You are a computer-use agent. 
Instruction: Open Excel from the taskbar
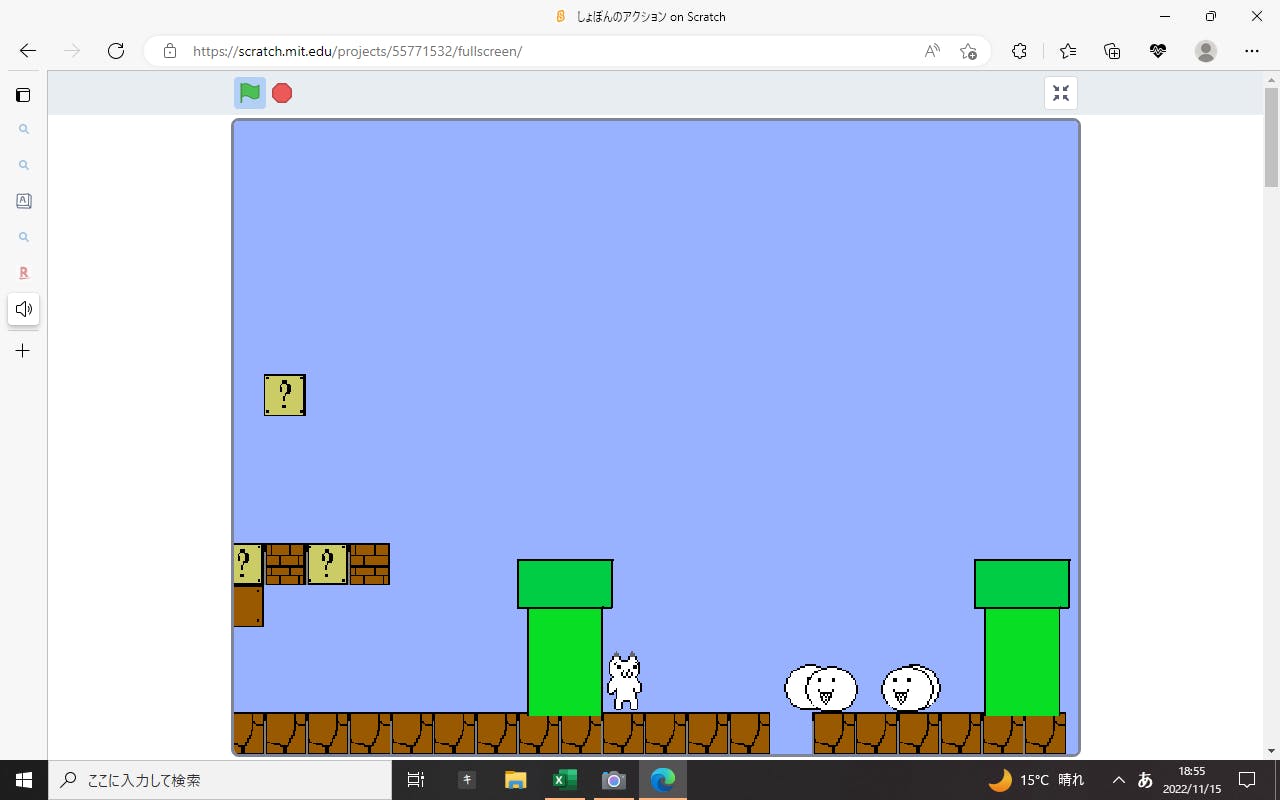(x=565, y=780)
